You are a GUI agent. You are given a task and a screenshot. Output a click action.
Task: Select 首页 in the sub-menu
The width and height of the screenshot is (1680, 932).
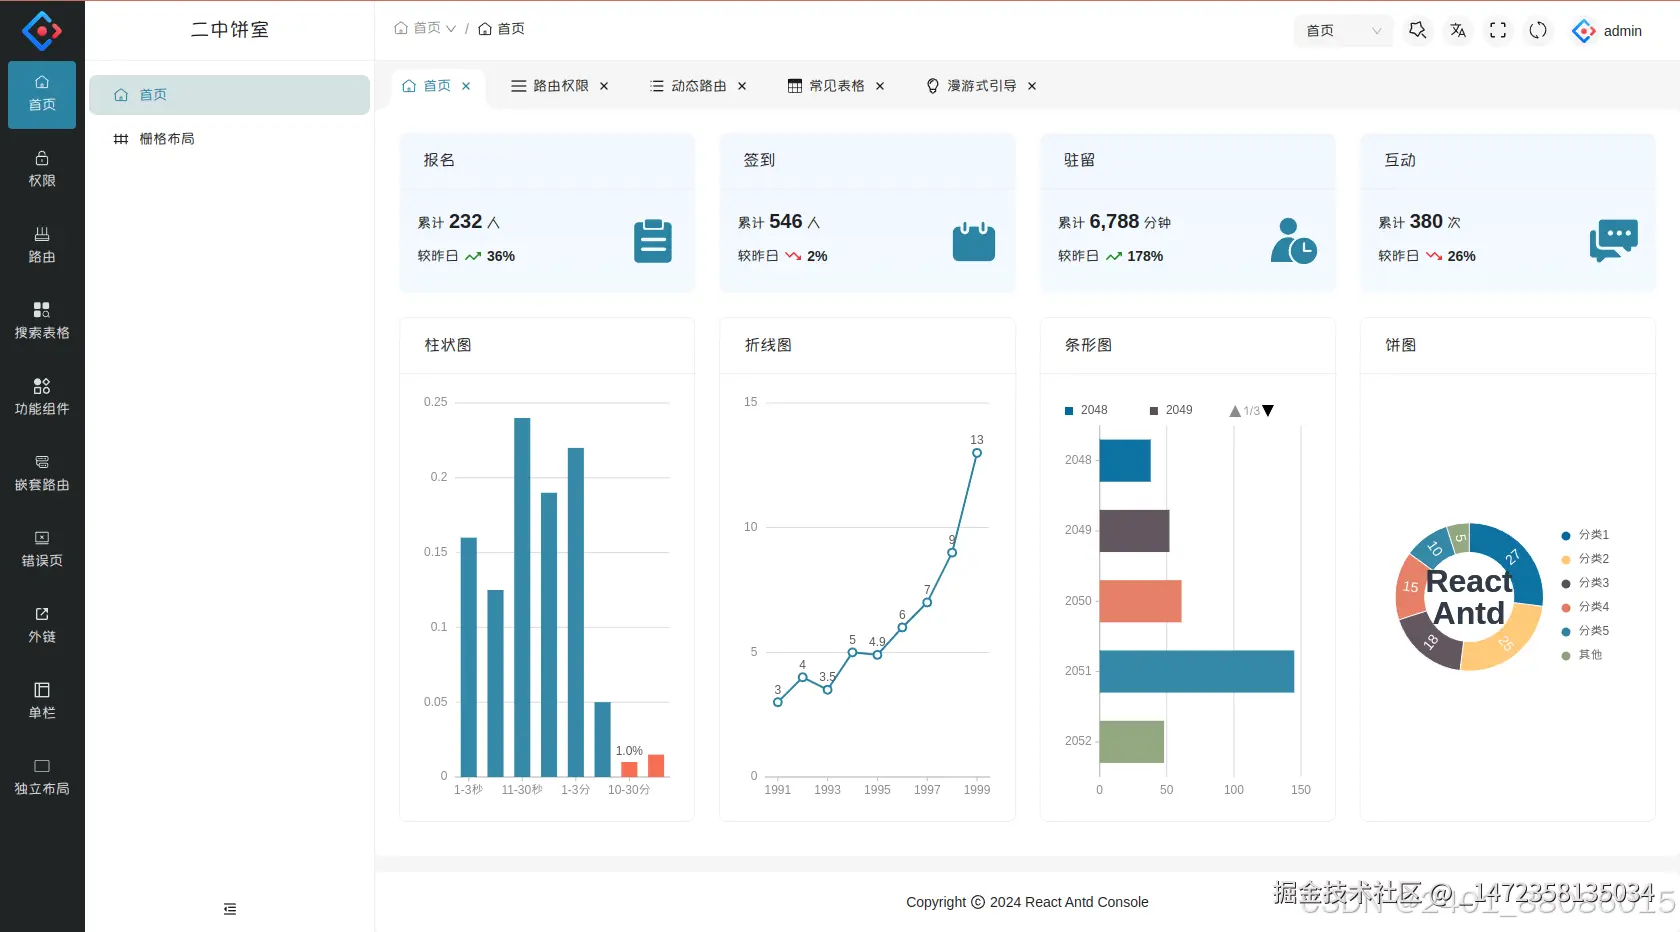[229, 95]
